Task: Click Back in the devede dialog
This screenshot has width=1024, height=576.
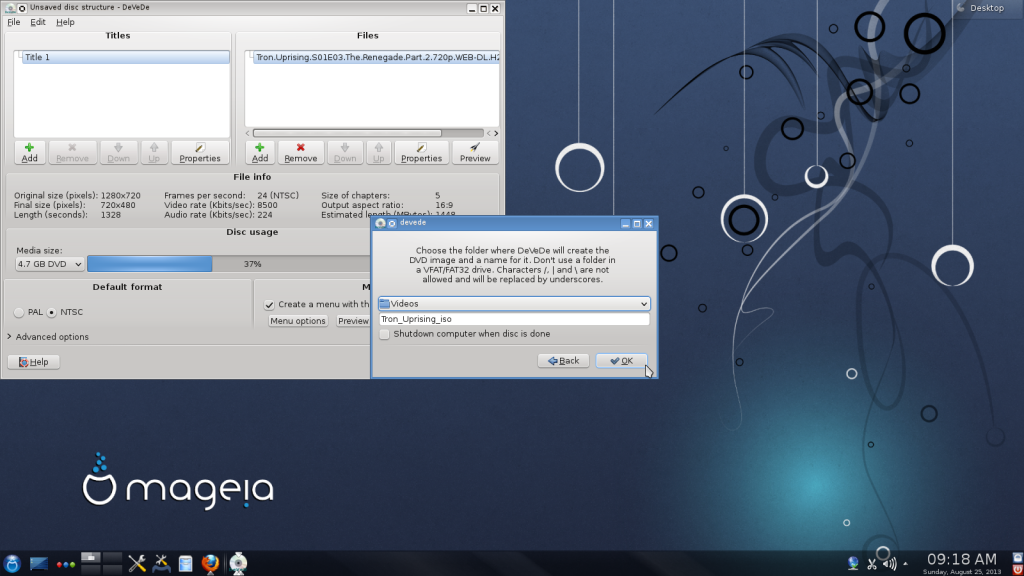Action: [x=564, y=360]
